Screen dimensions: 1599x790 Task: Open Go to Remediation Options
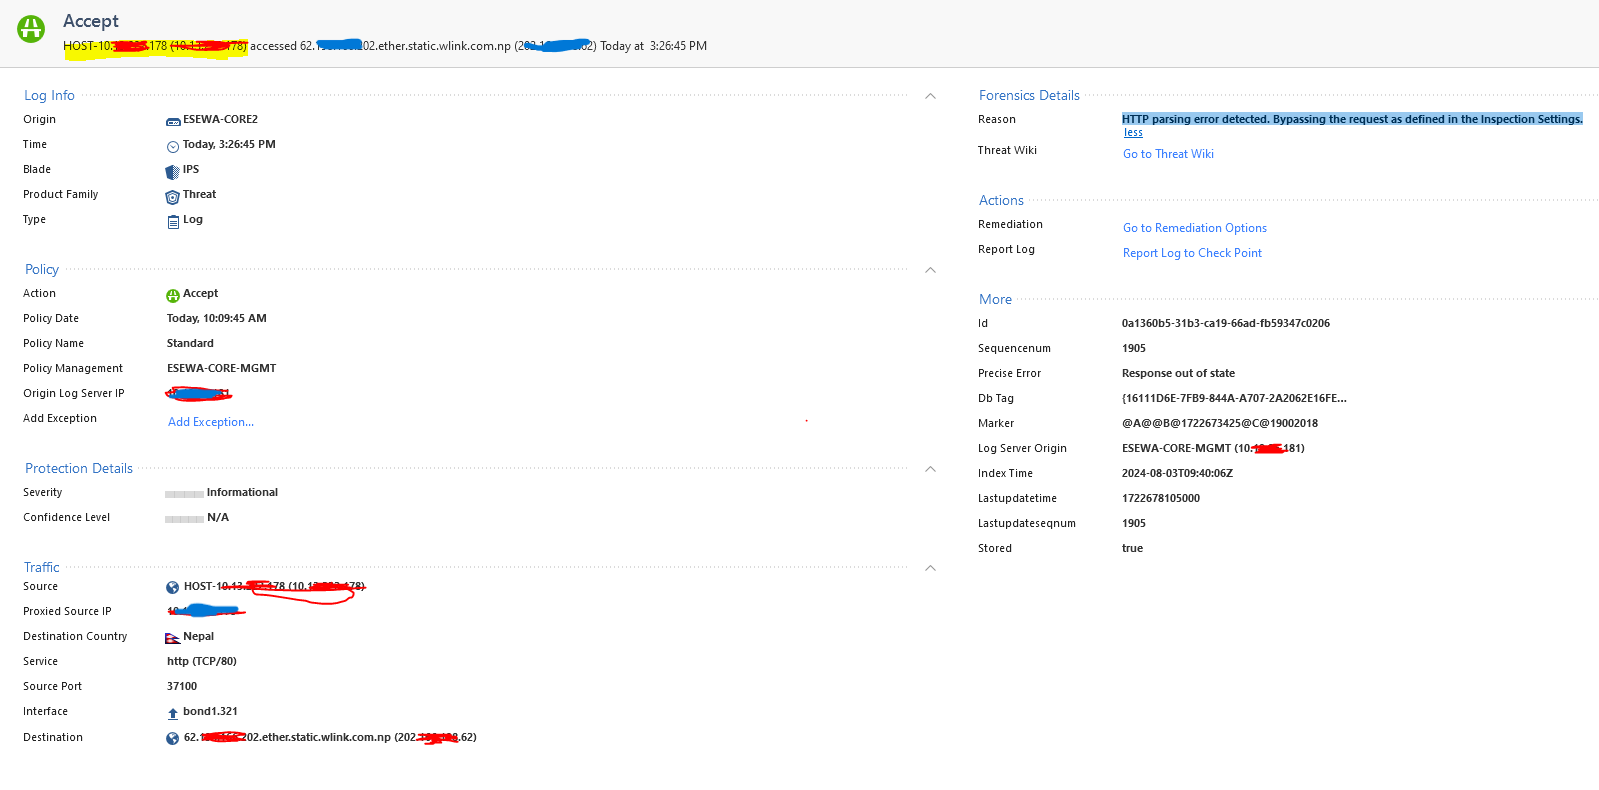(x=1194, y=228)
